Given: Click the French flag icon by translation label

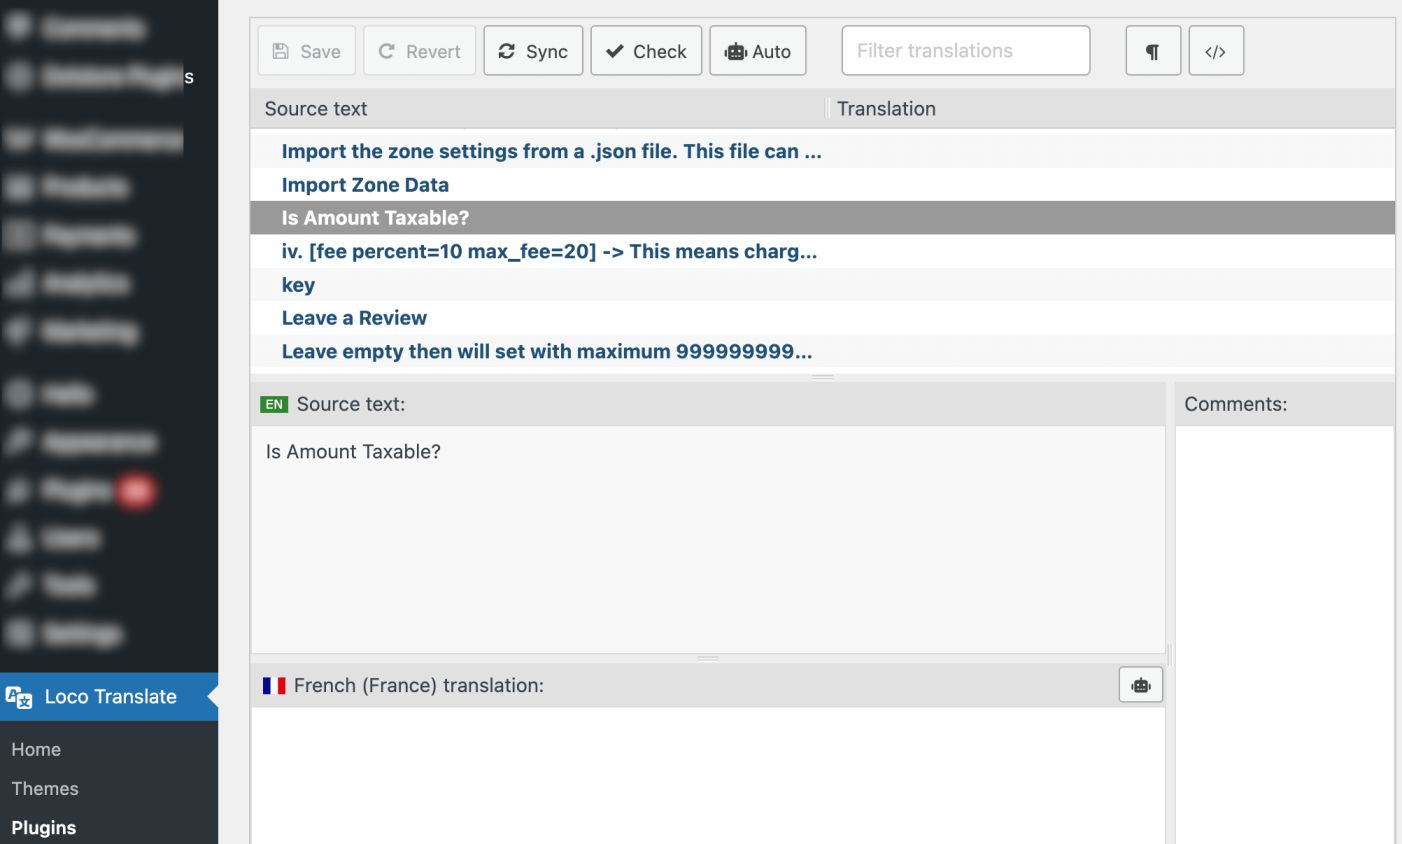Looking at the screenshot, I should tap(274, 685).
